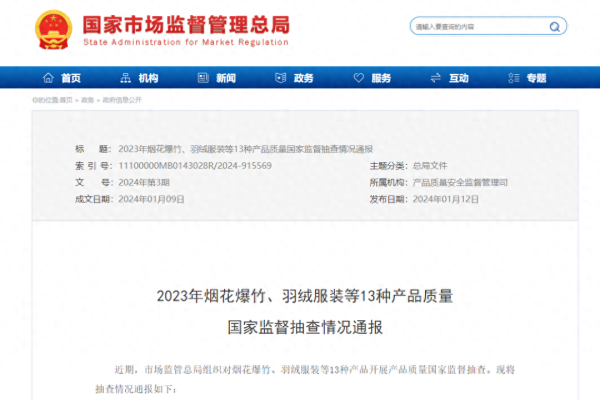The width and height of the screenshot is (600, 400).
Task: Click the list icon beside 专题
Action: click(x=514, y=78)
